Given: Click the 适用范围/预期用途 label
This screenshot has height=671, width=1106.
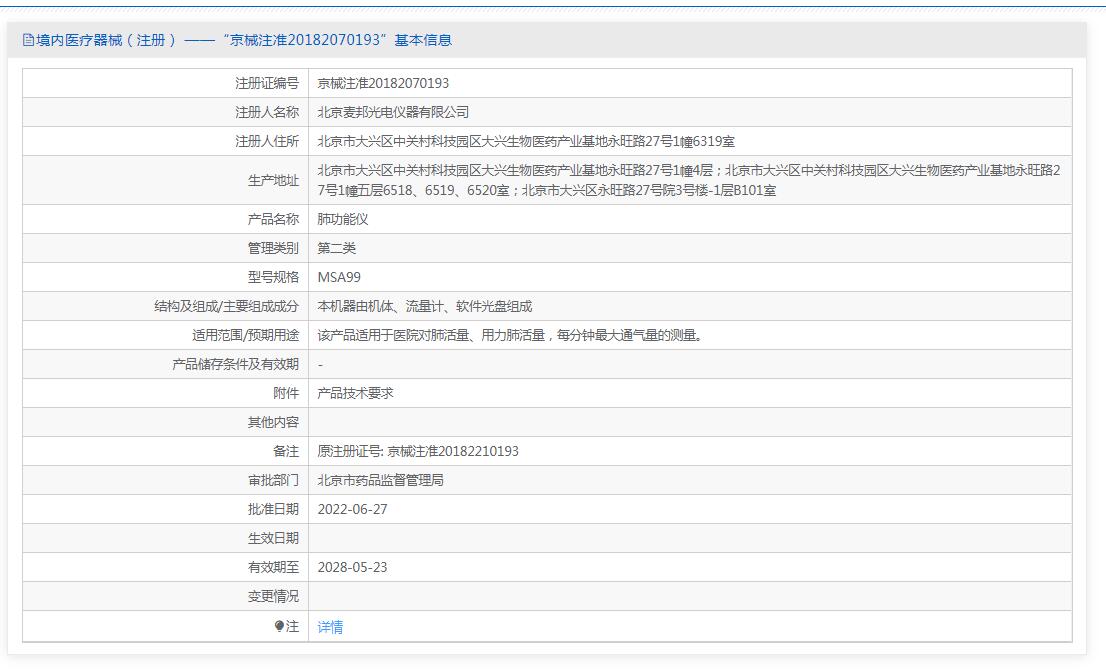Looking at the screenshot, I should coord(245,335).
